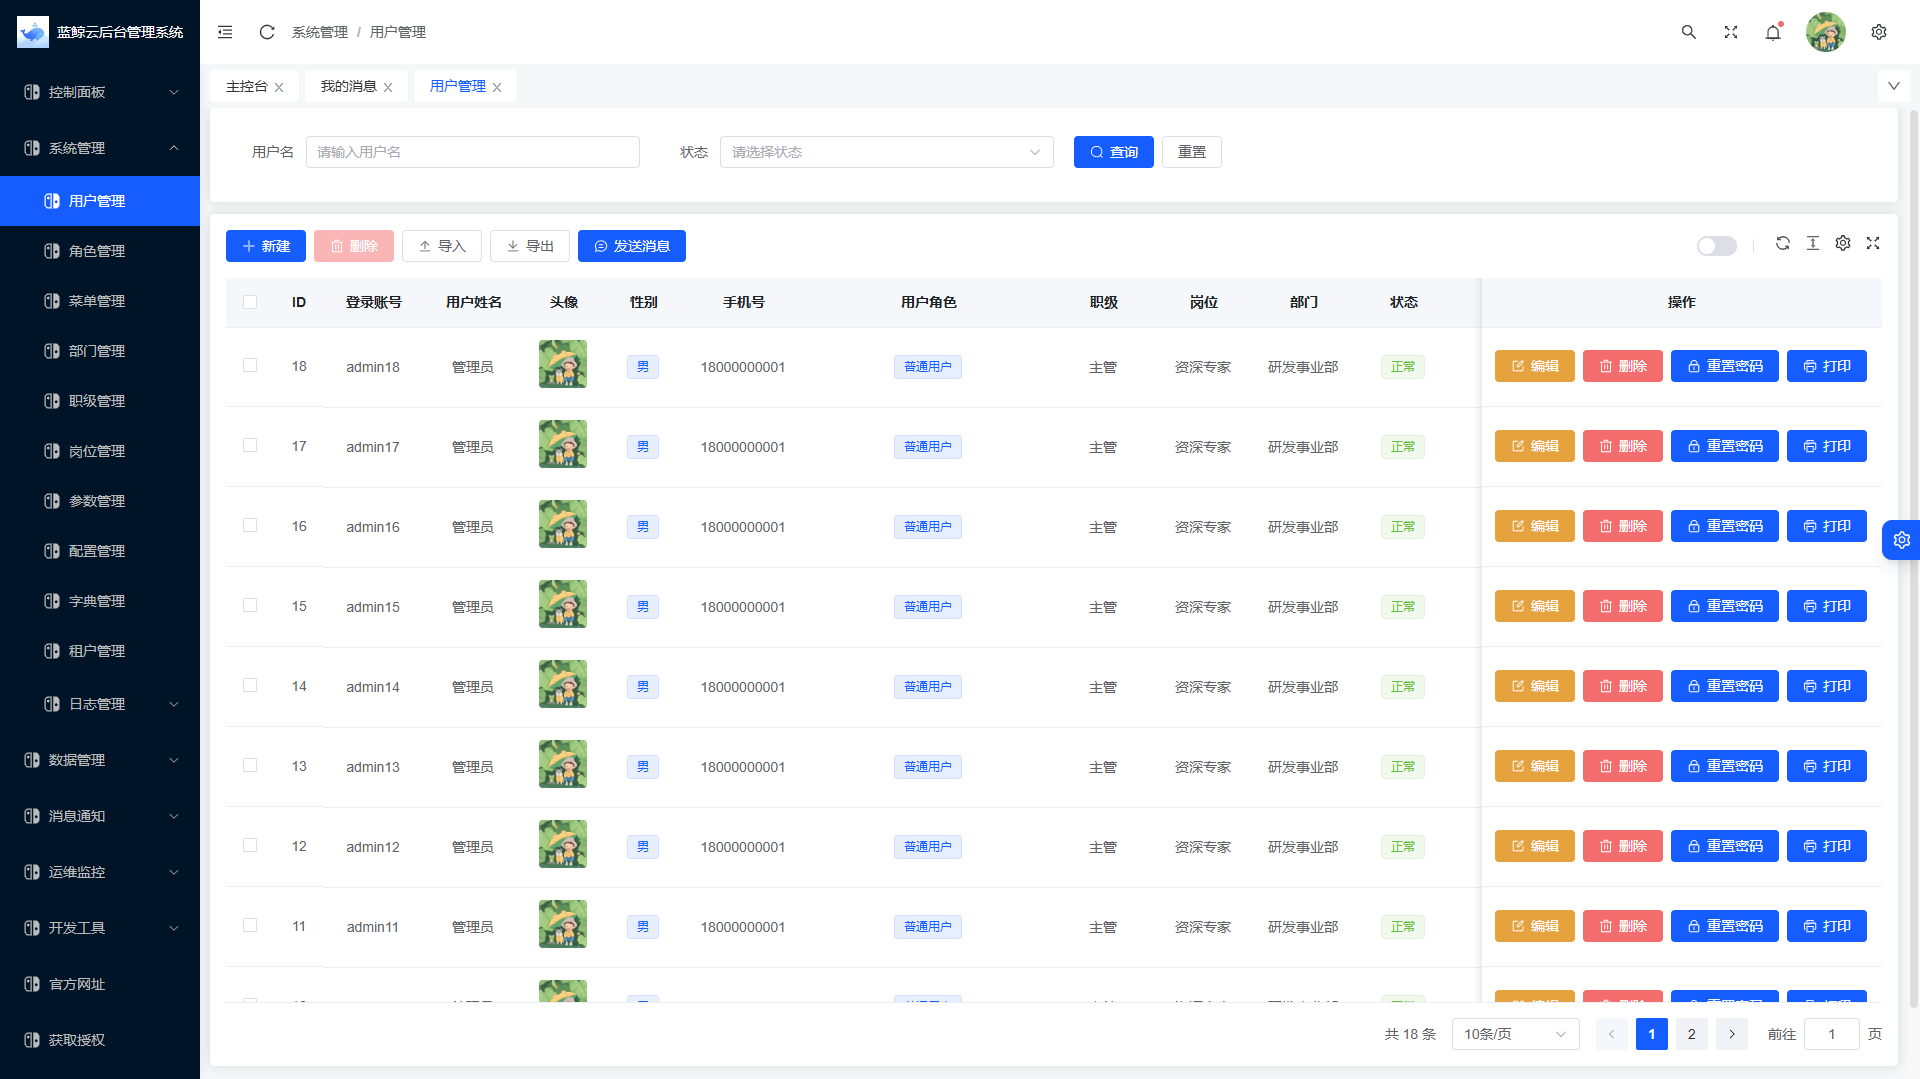
Task: Open 角色管理 in the sidebar
Action: pyautogui.click(x=97, y=251)
